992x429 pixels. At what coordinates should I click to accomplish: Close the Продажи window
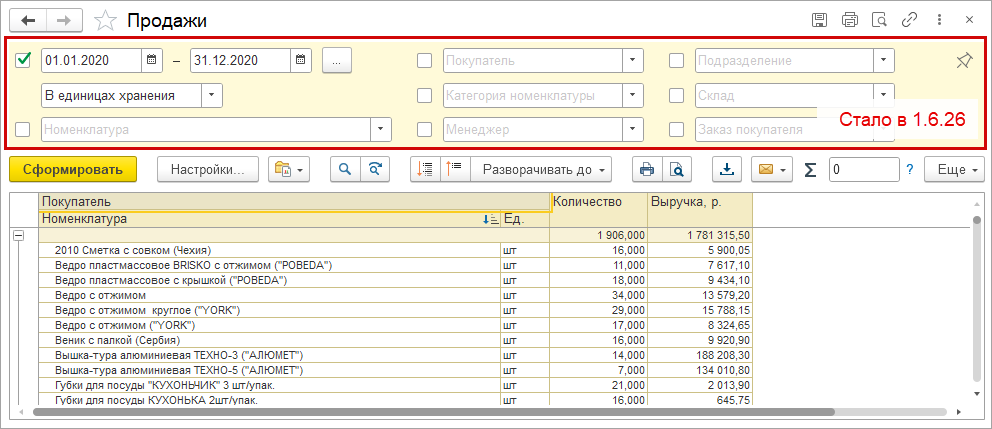tap(969, 20)
